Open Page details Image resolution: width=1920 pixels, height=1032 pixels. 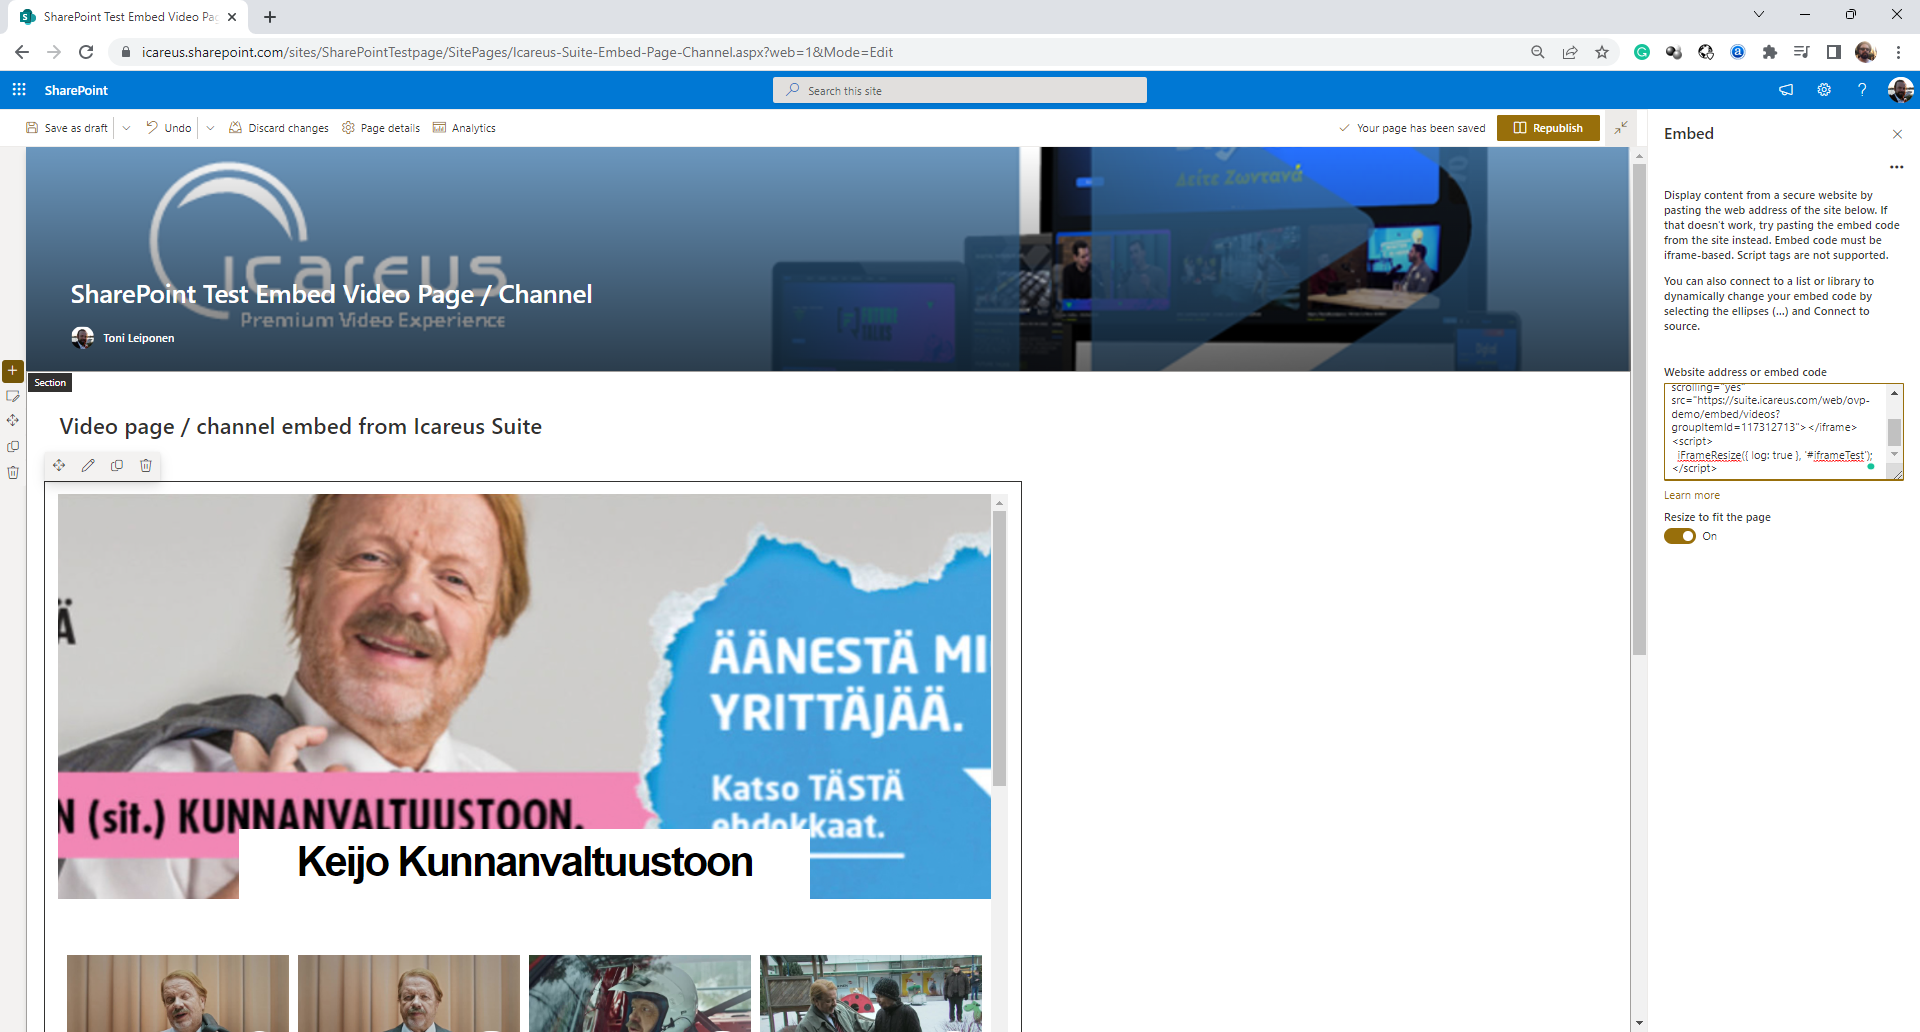[381, 128]
